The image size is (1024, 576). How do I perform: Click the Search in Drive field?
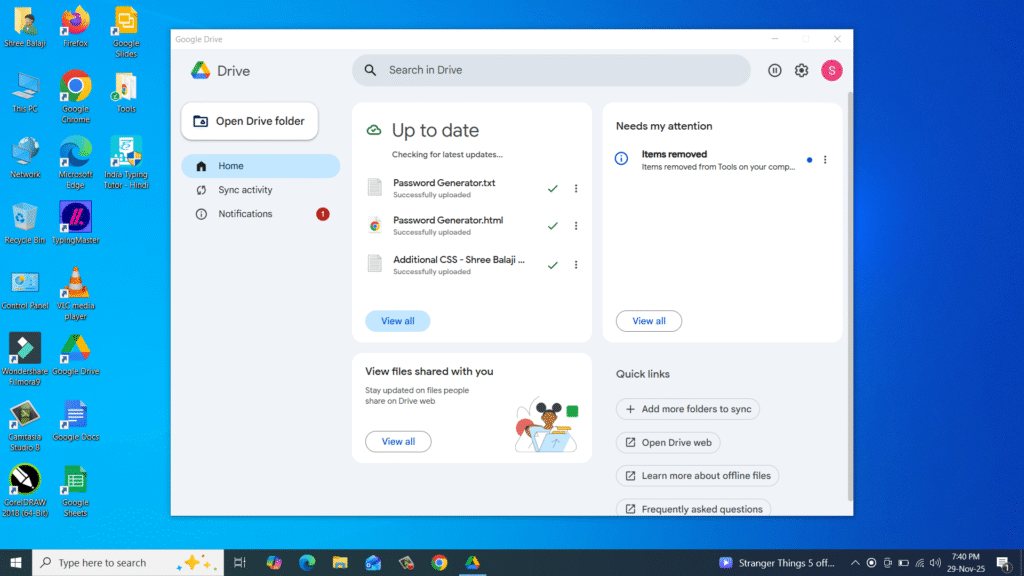click(551, 70)
